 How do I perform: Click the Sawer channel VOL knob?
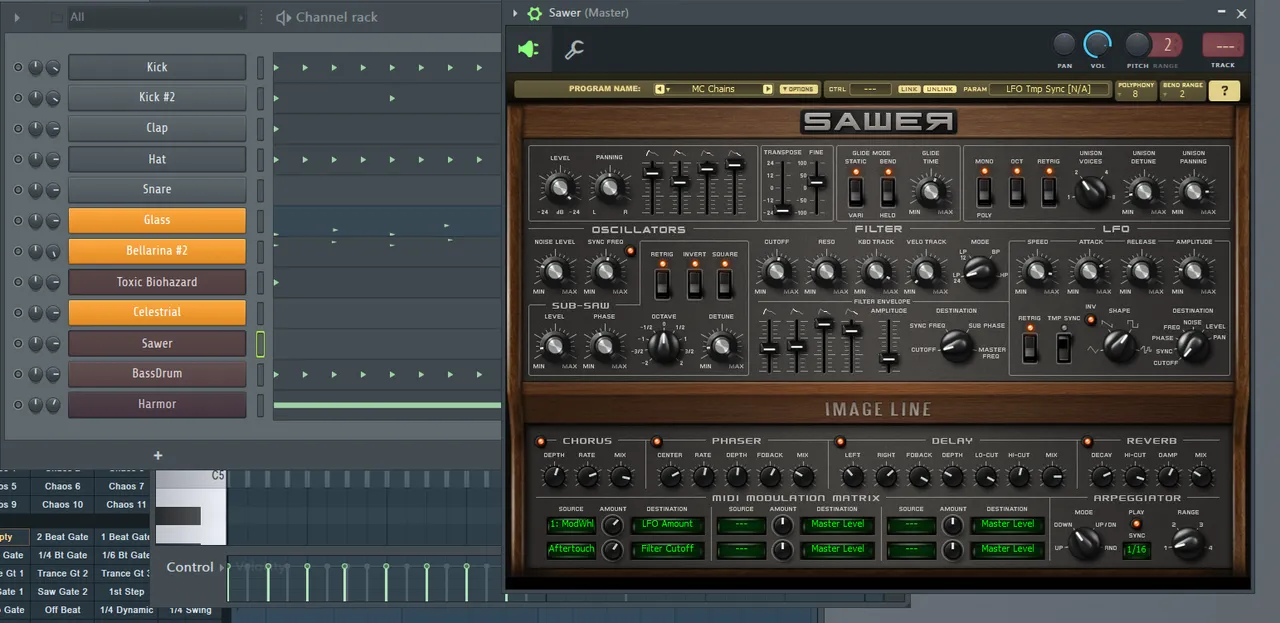[1098, 44]
